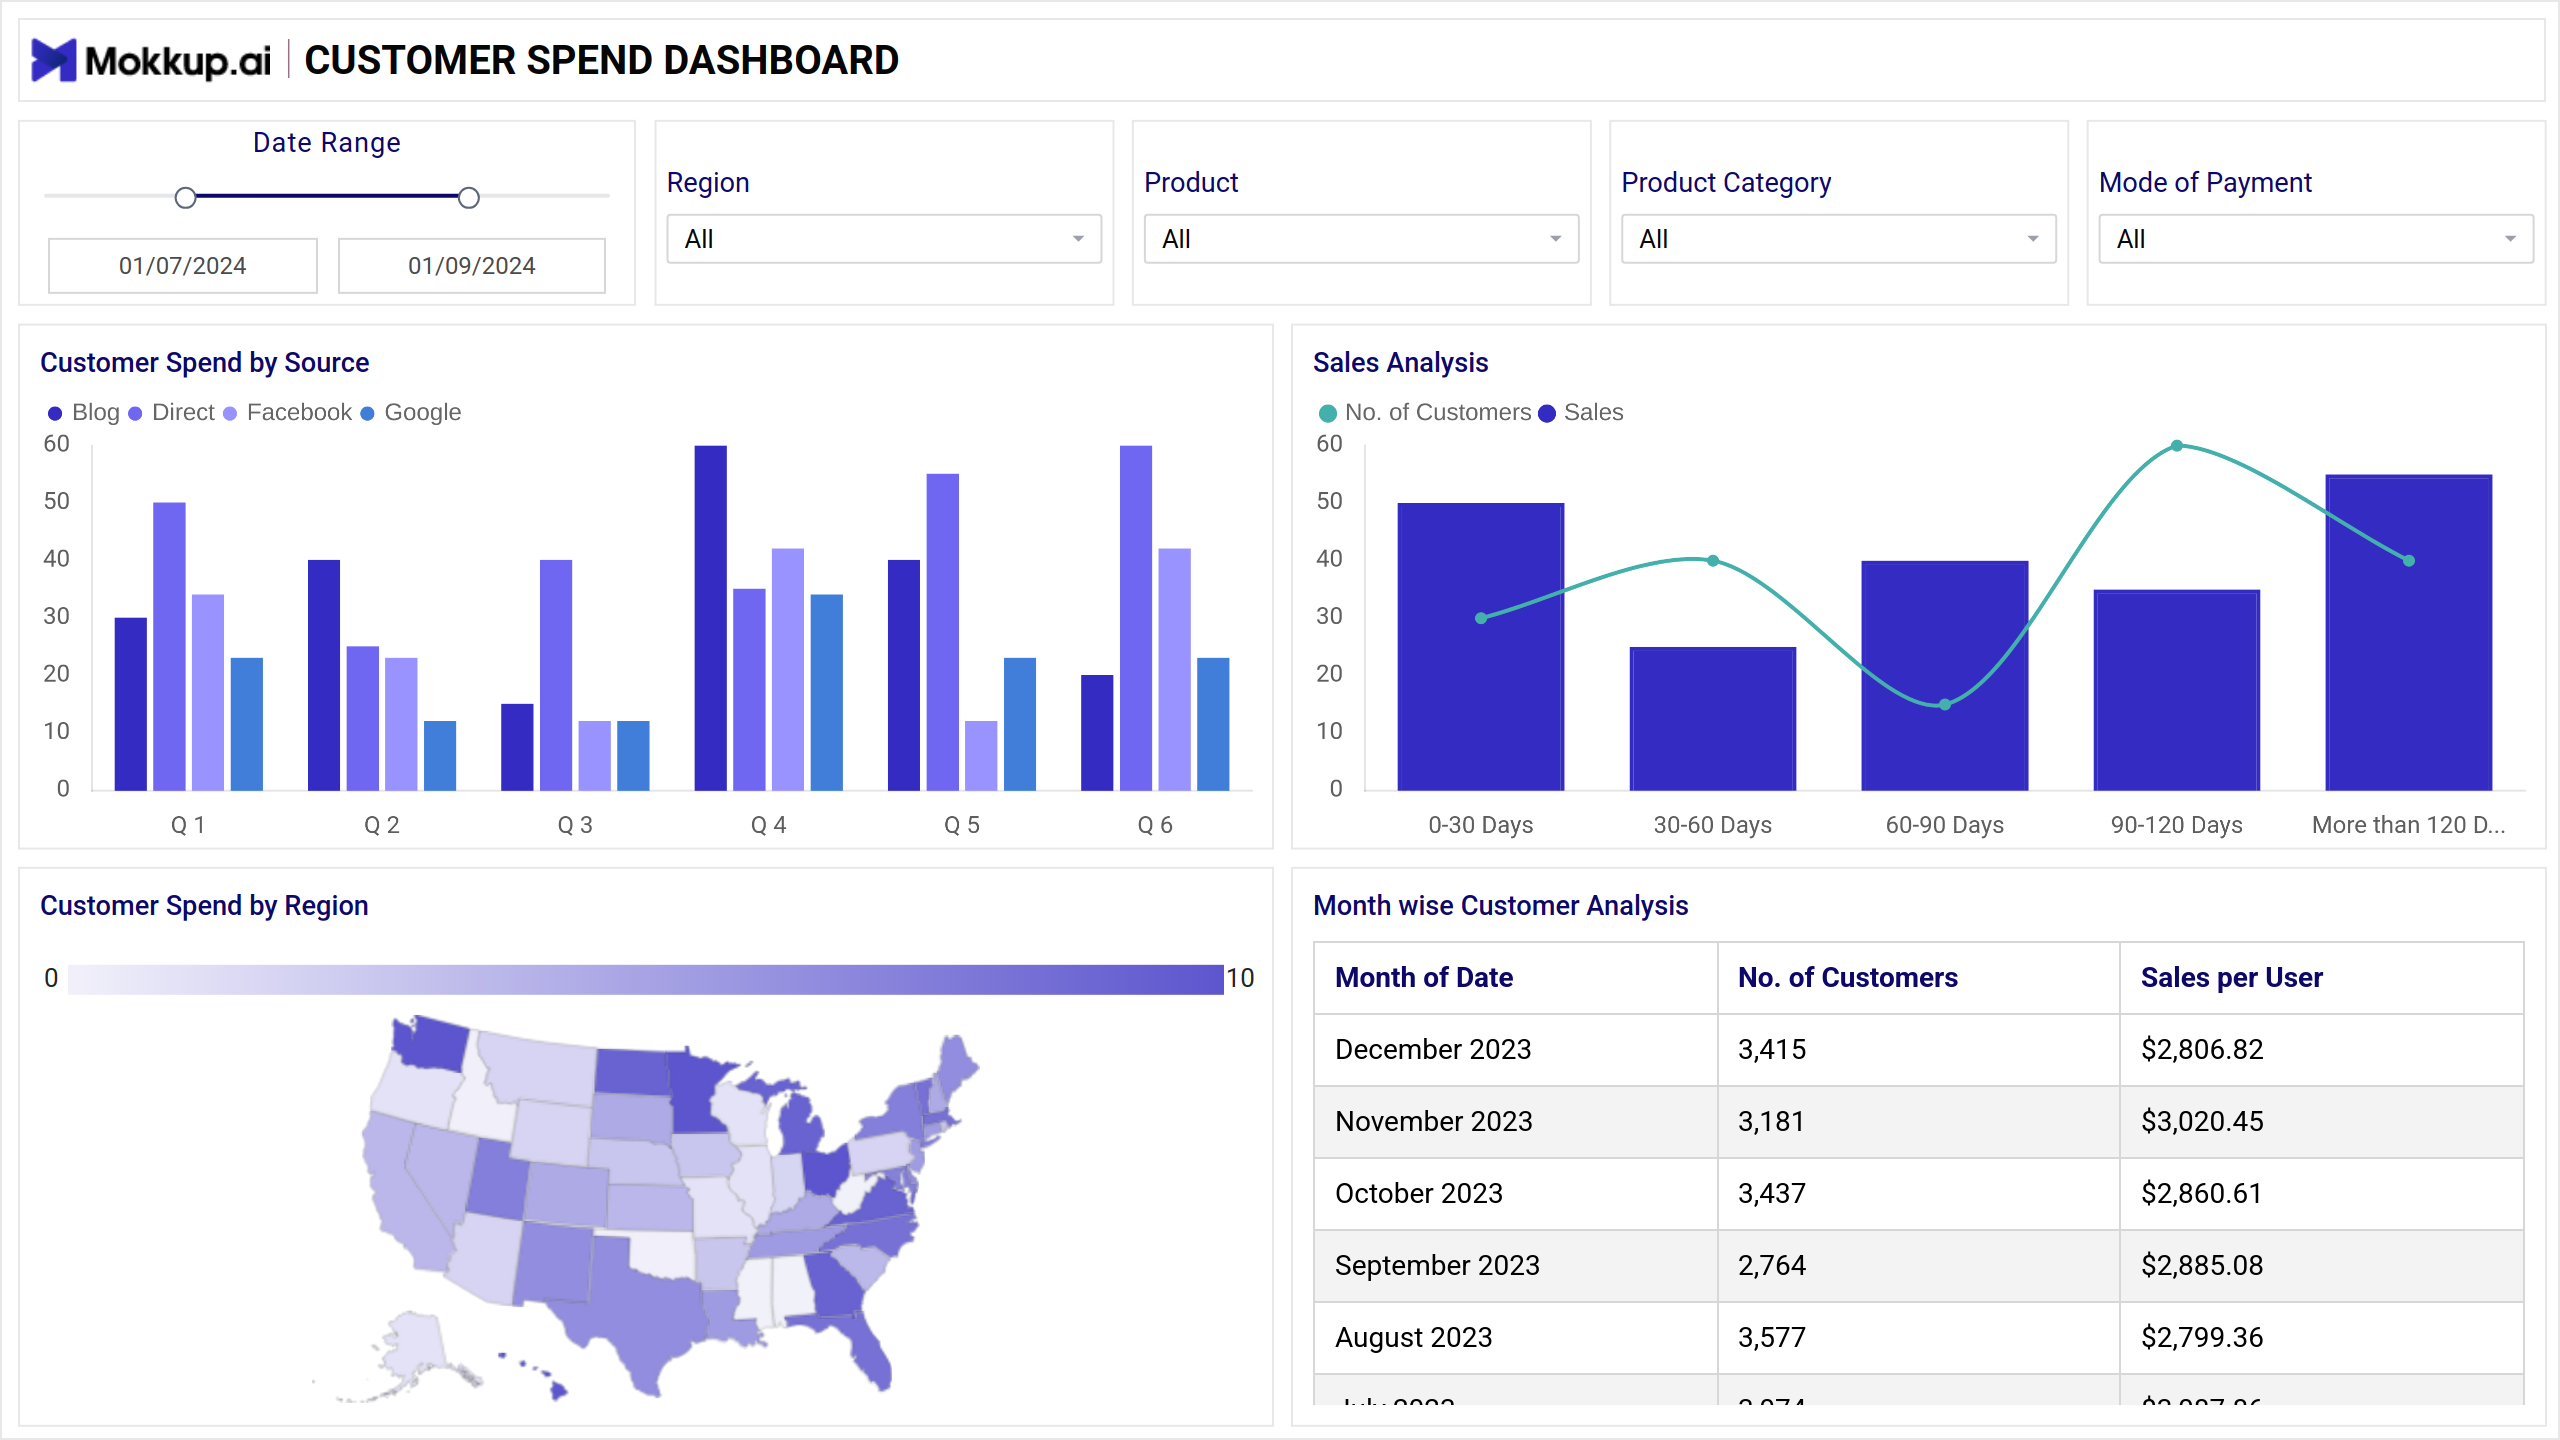Click the Blog legend marker
The width and height of the screenshot is (2560, 1440).
(55, 414)
